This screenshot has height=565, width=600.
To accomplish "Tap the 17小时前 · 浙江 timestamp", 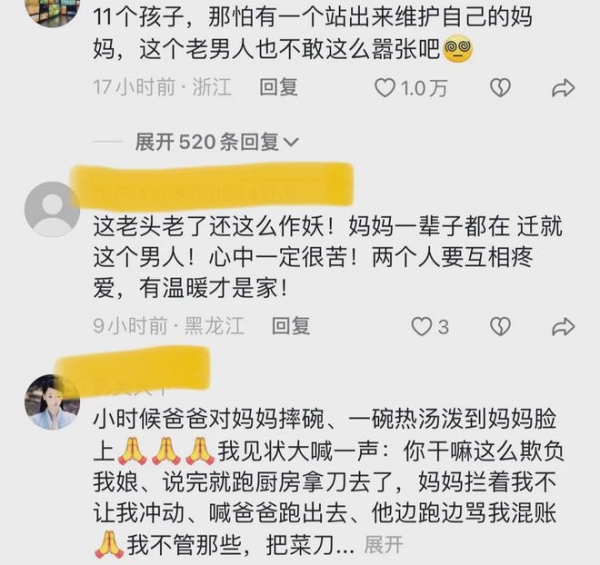I will click(162, 87).
